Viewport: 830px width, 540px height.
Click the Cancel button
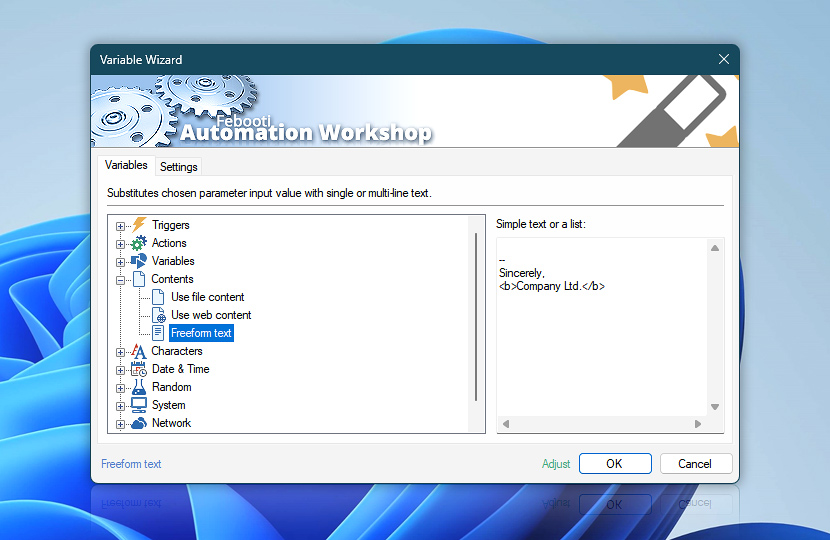coord(696,464)
